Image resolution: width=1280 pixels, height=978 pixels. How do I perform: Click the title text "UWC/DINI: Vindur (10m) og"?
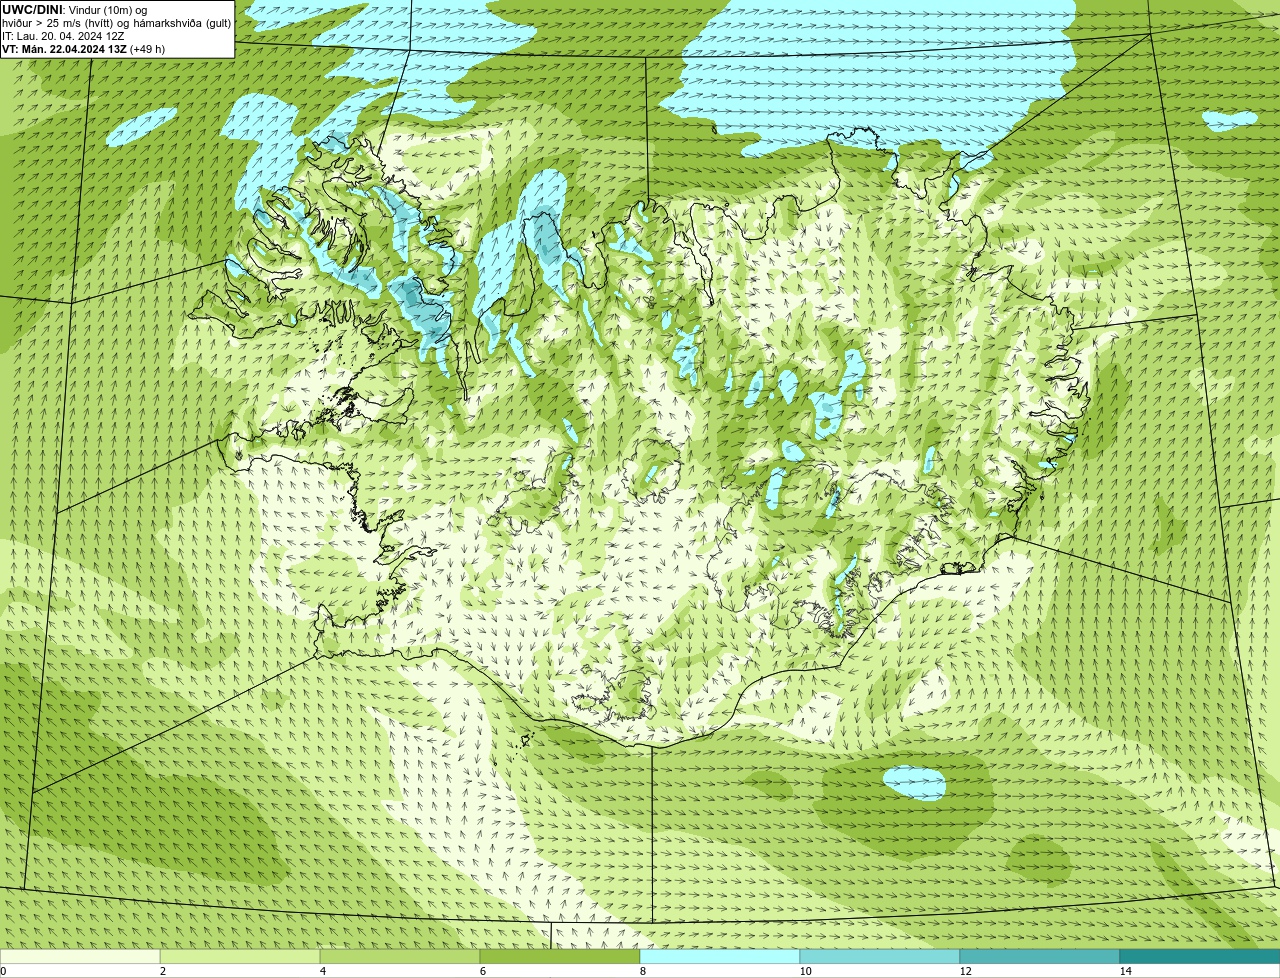tap(75, 9)
